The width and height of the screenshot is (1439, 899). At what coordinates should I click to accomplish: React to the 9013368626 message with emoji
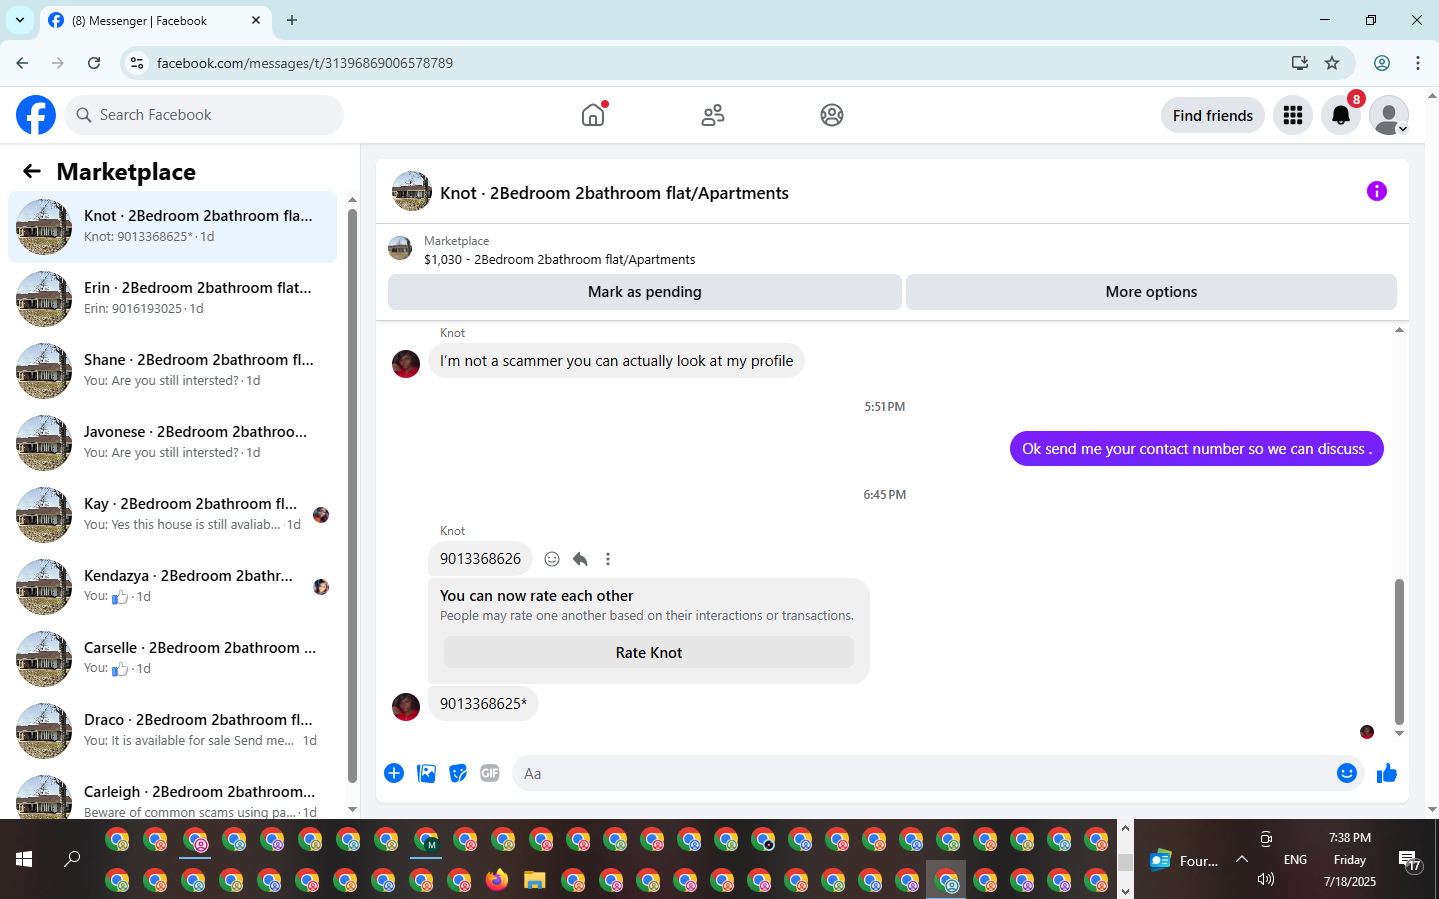(552, 559)
